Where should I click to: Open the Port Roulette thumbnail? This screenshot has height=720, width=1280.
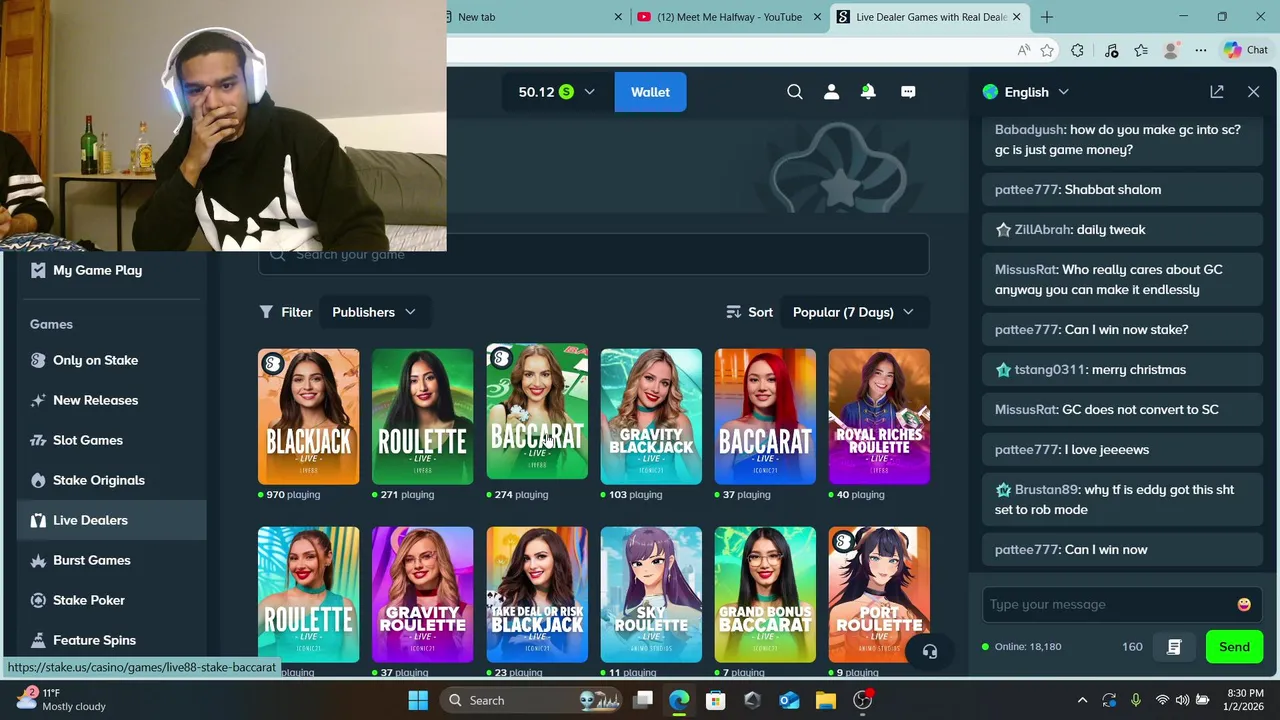click(879, 594)
